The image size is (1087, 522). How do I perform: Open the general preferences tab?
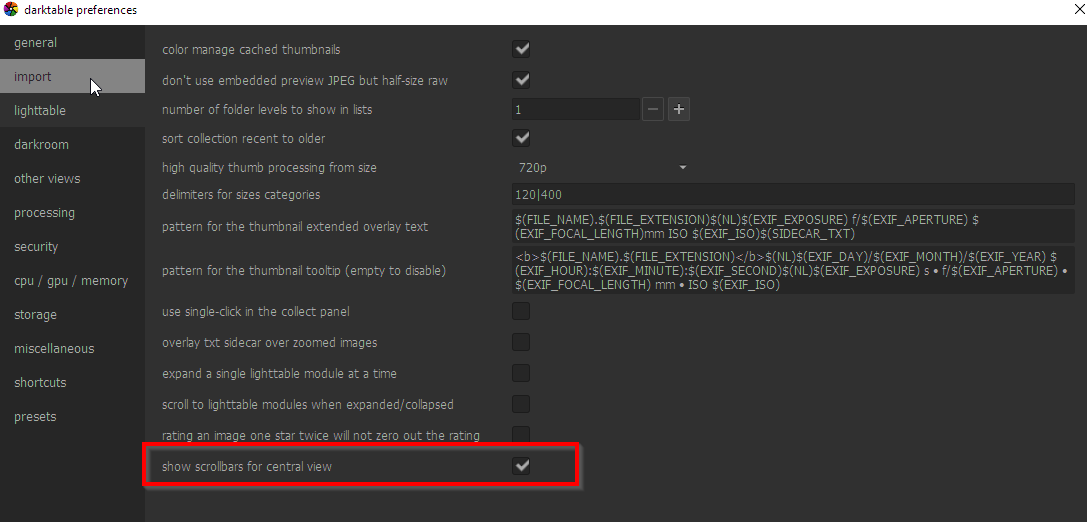click(x=72, y=42)
